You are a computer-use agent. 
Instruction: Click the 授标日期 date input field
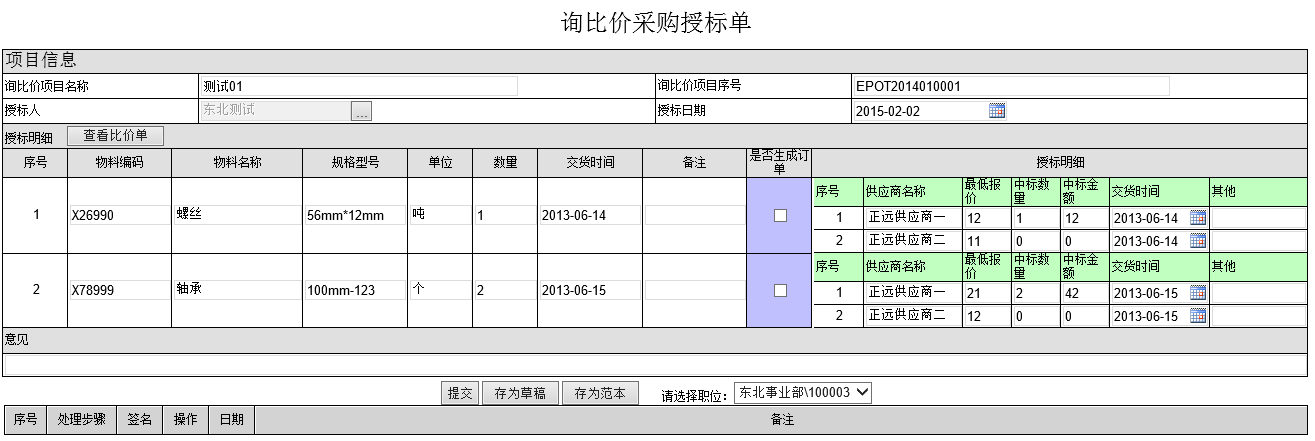[918, 111]
